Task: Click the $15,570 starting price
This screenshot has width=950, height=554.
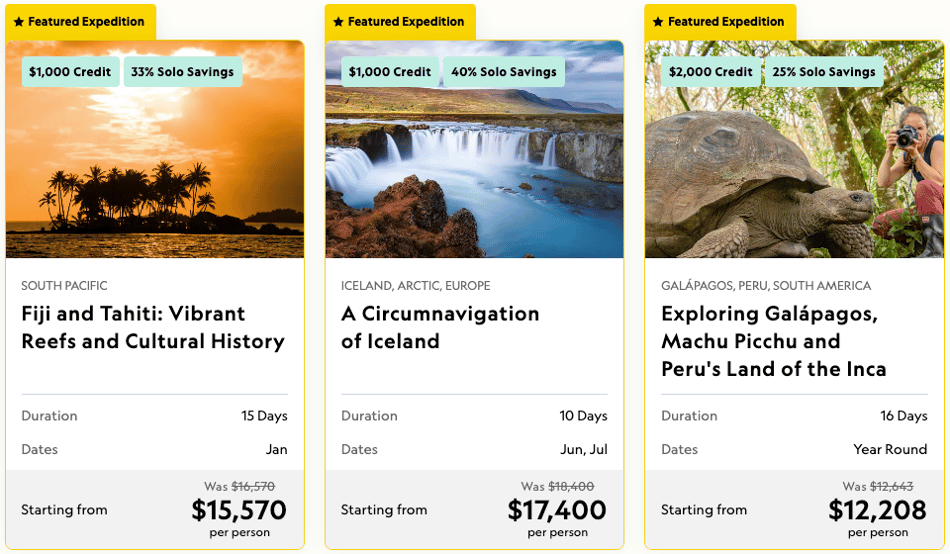Action: (x=239, y=510)
